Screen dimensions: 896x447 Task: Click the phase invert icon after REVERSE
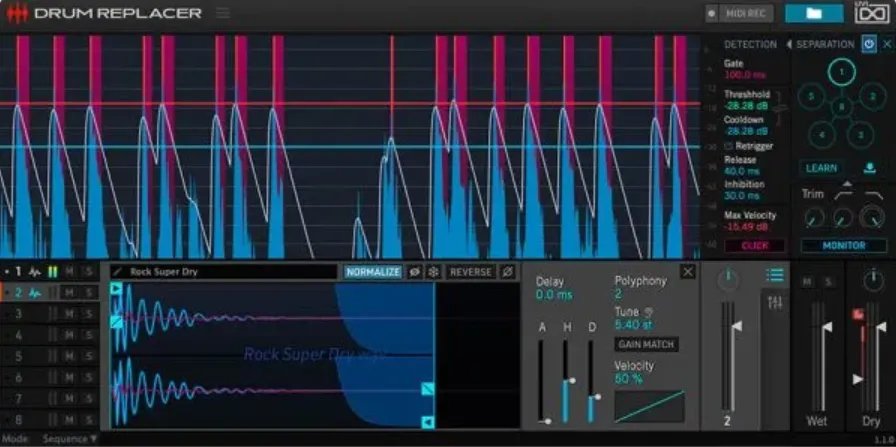point(507,272)
